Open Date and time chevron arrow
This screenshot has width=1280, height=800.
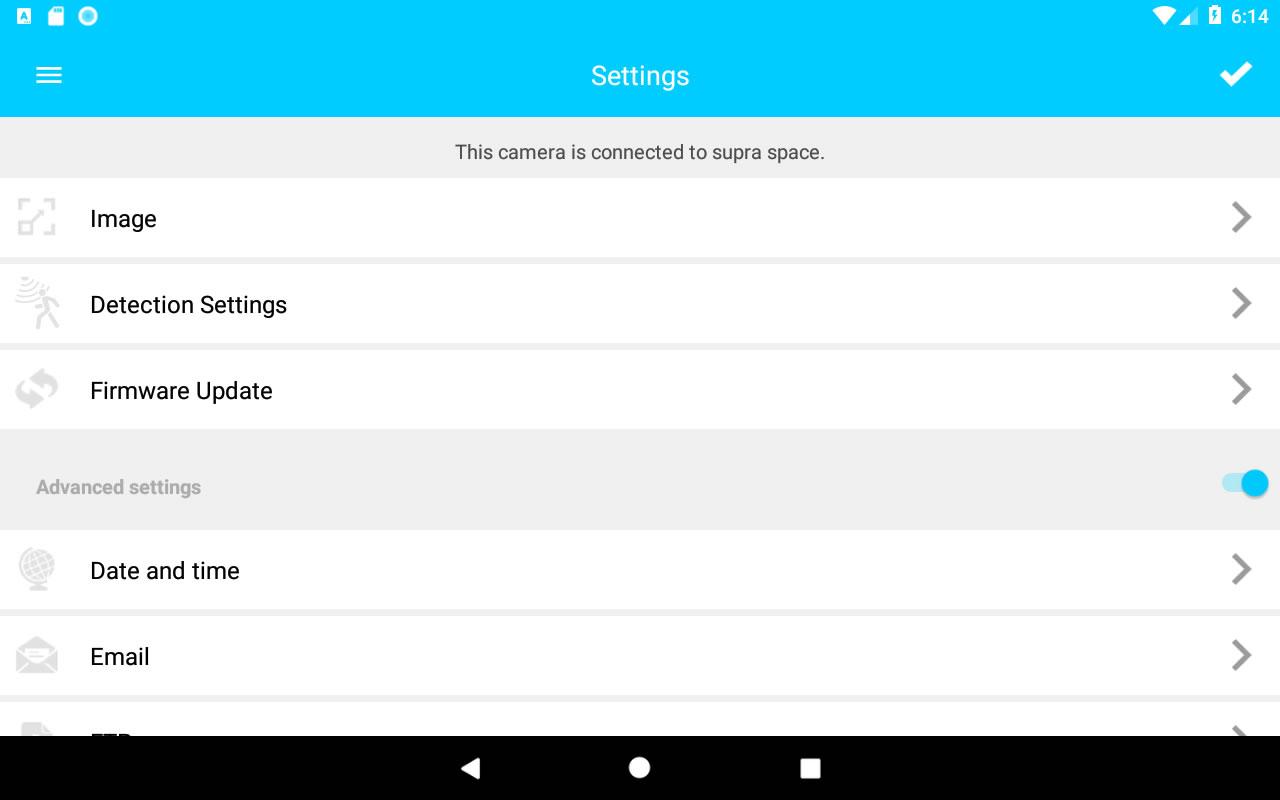coord(1241,569)
